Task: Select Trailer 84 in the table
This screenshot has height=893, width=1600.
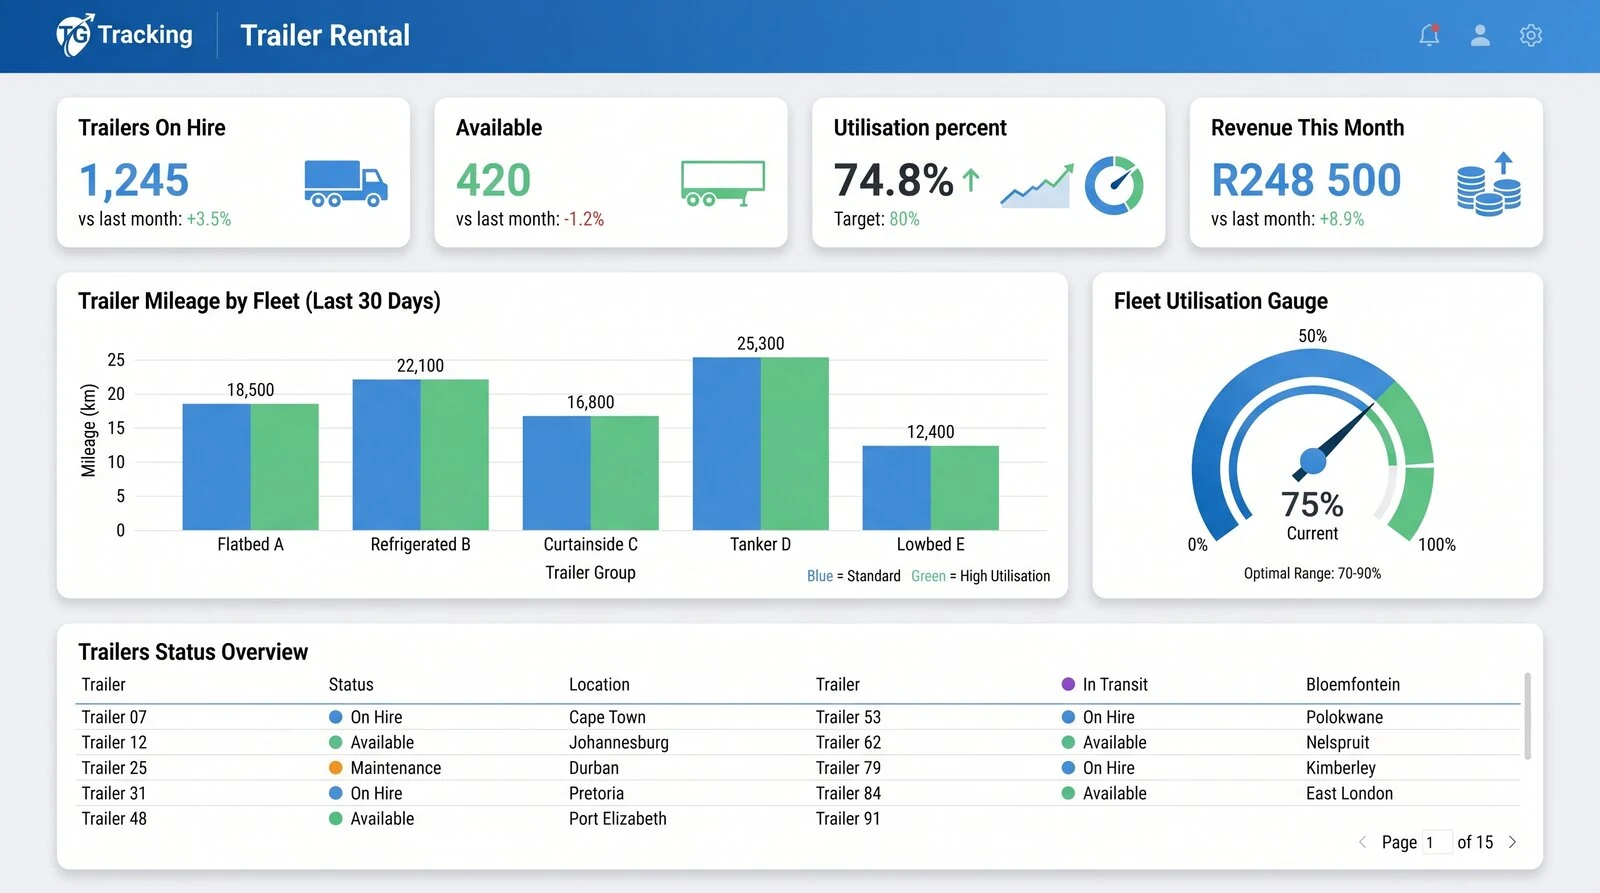Action: click(x=848, y=793)
